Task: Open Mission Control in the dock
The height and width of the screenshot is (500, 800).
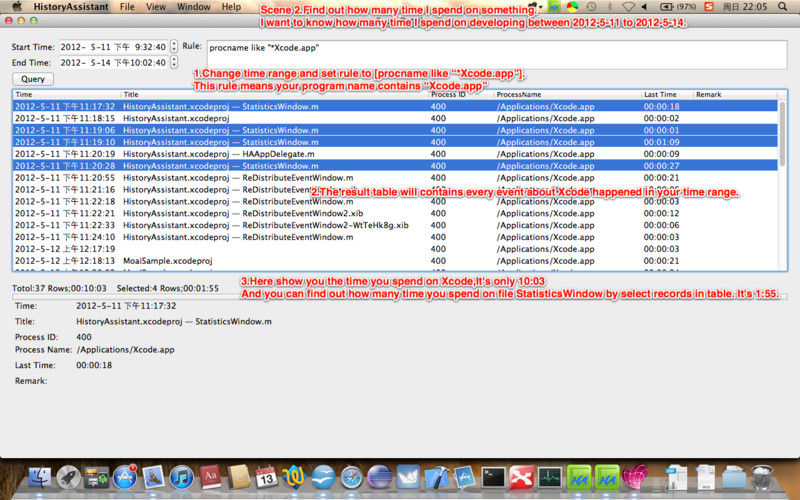Action: tap(96, 478)
